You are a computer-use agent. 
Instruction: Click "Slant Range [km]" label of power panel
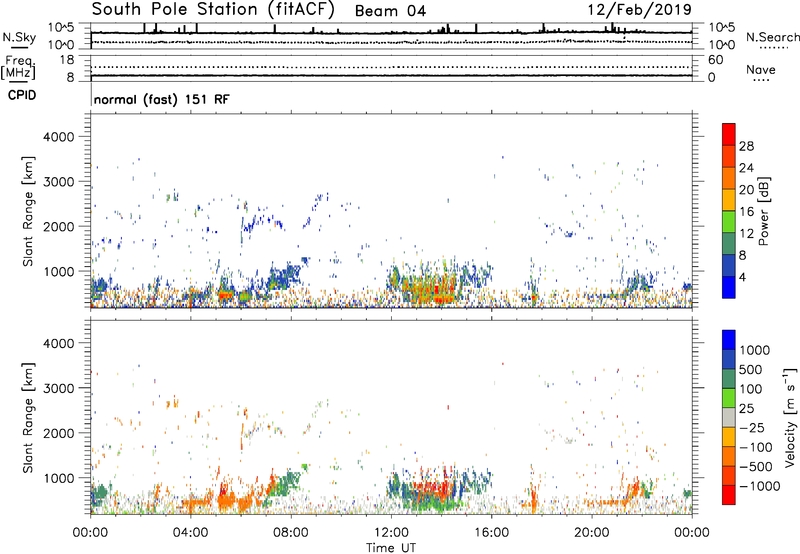28,211
